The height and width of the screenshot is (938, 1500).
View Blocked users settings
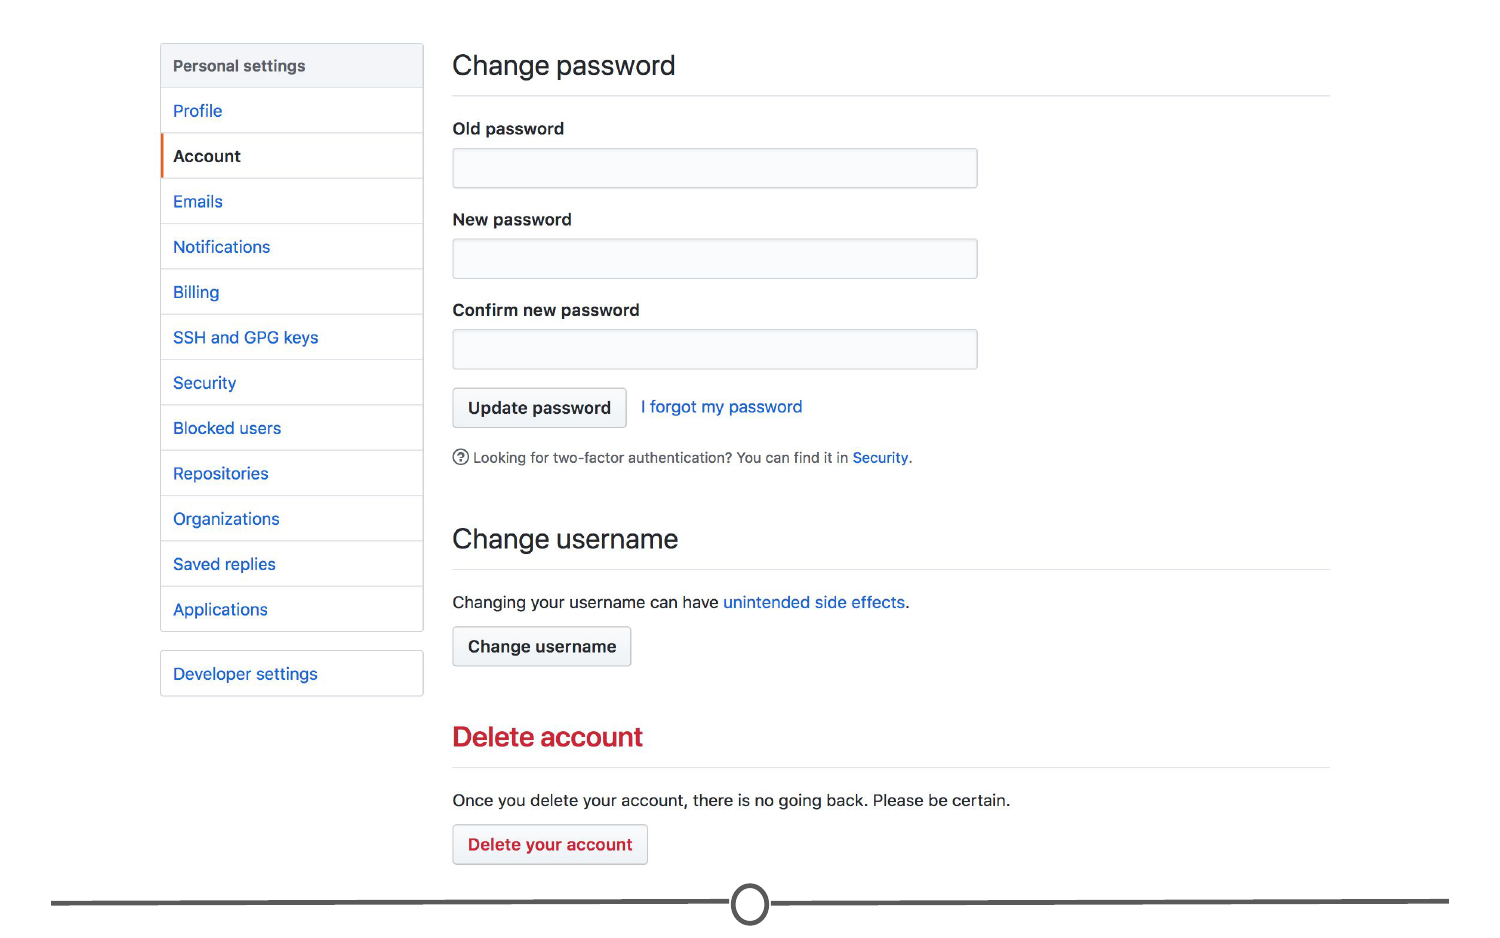[227, 428]
